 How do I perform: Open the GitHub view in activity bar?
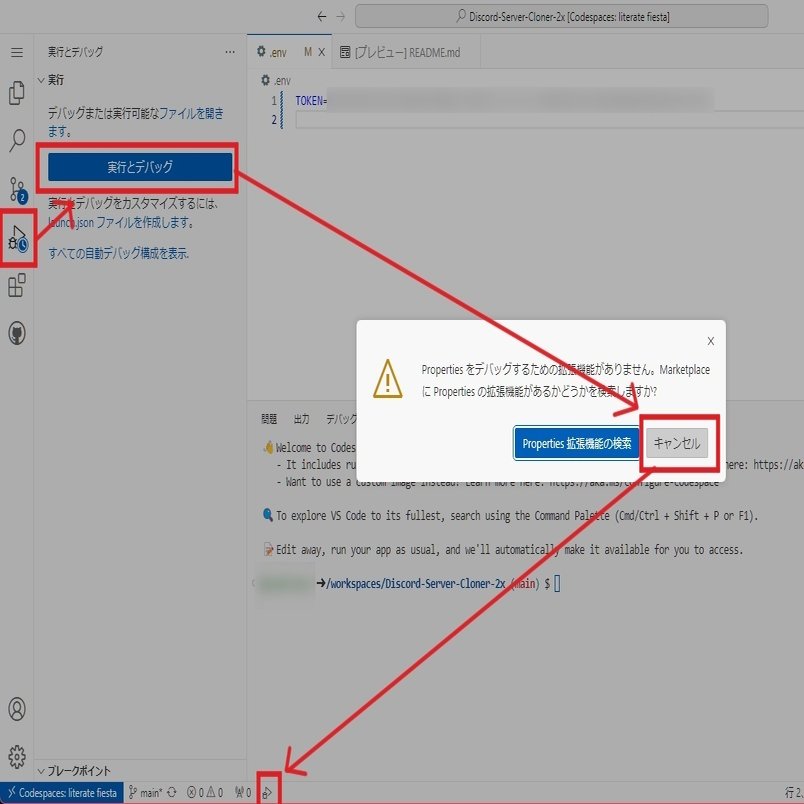tap(17, 333)
